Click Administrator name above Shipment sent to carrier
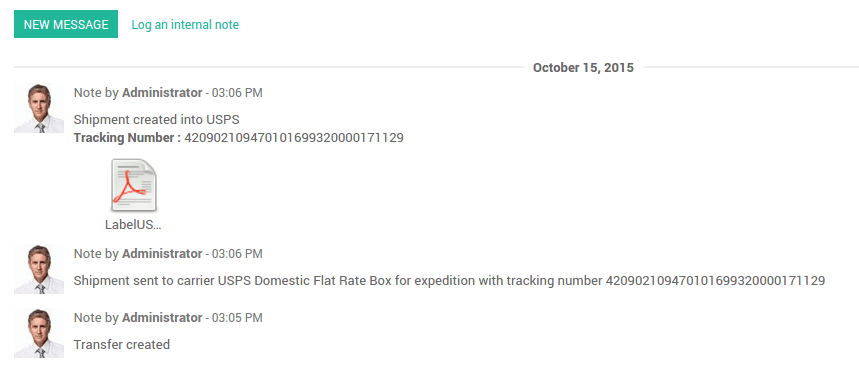Image resolution: width=859 pixels, height=366 pixels. (162, 254)
